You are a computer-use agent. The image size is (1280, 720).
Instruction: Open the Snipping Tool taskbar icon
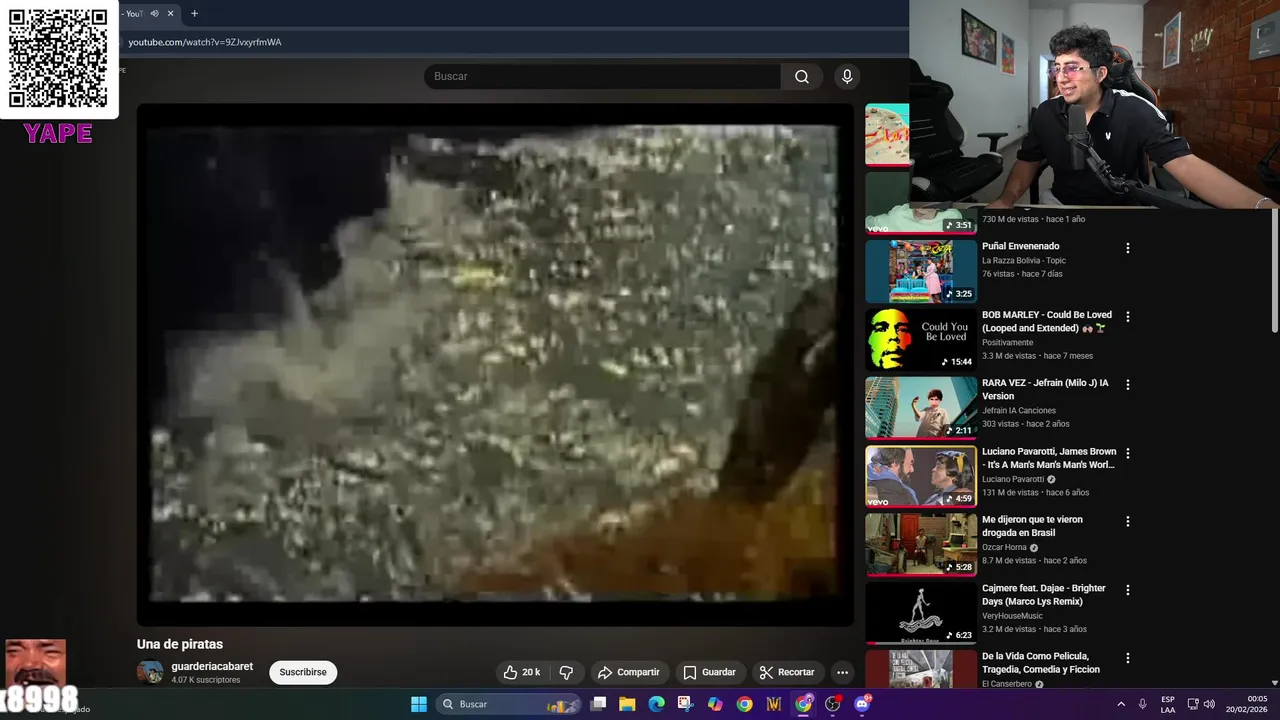pyautogui.click(x=685, y=704)
